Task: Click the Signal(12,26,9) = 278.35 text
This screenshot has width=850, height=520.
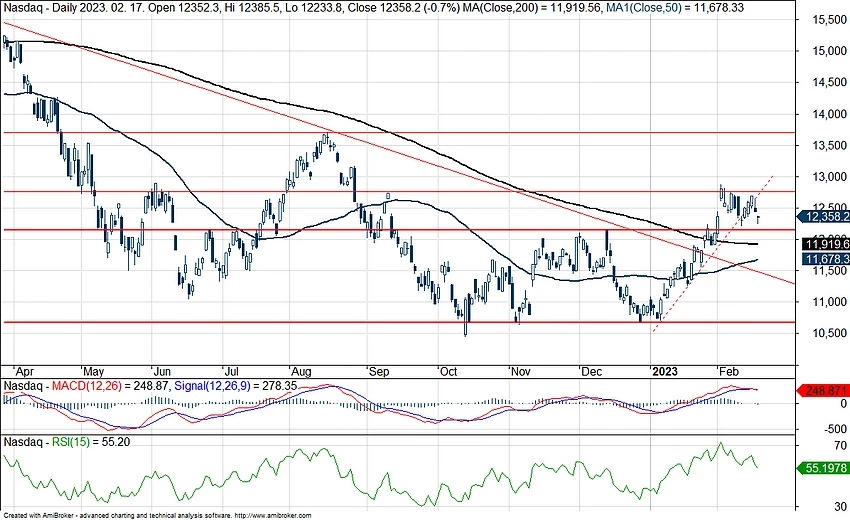Action: tap(235, 386)
